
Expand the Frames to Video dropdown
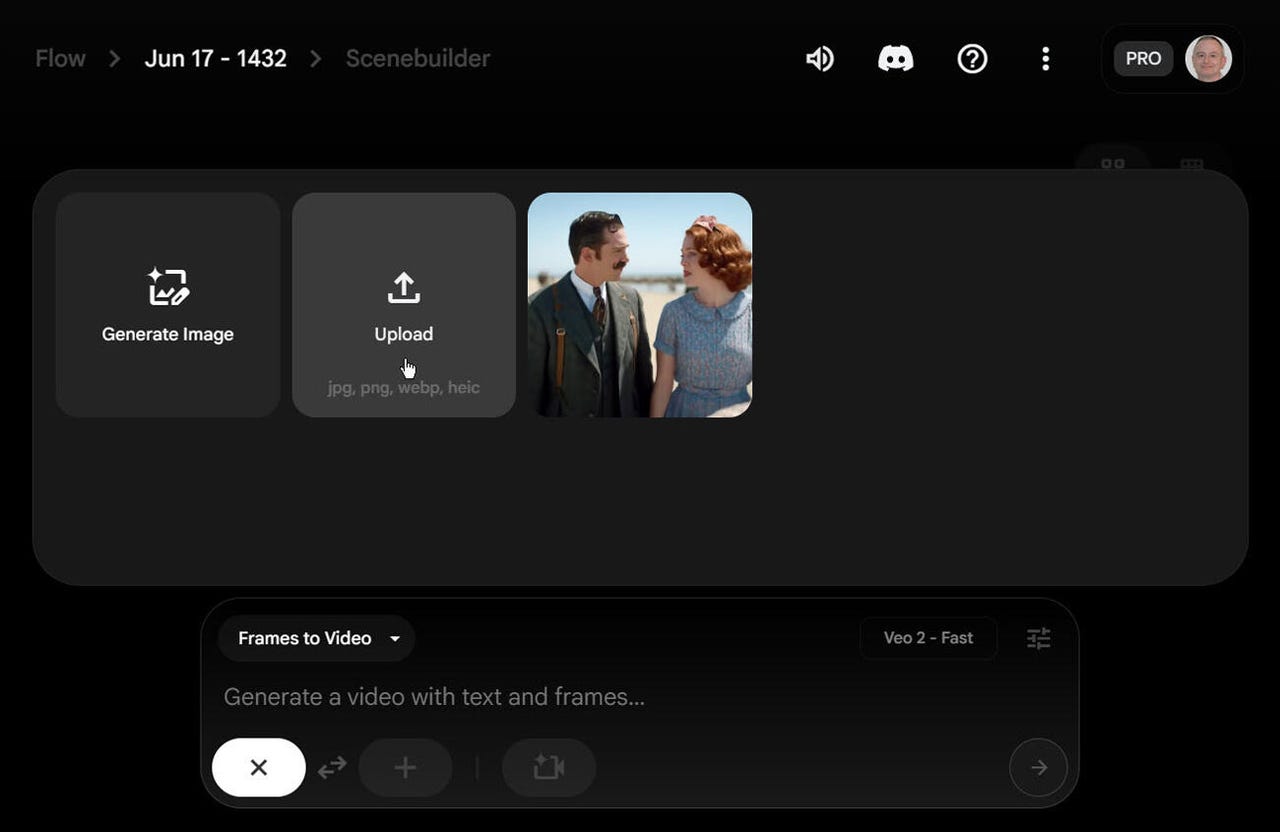click(x=316, y=638)
